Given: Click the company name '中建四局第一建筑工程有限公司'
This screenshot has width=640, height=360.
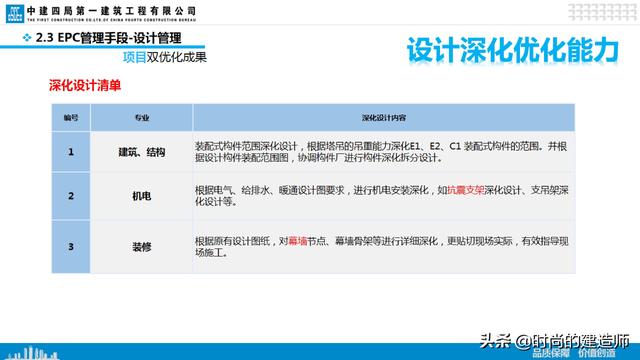Looking at the screenshot, I should click(x=111, y=11).
